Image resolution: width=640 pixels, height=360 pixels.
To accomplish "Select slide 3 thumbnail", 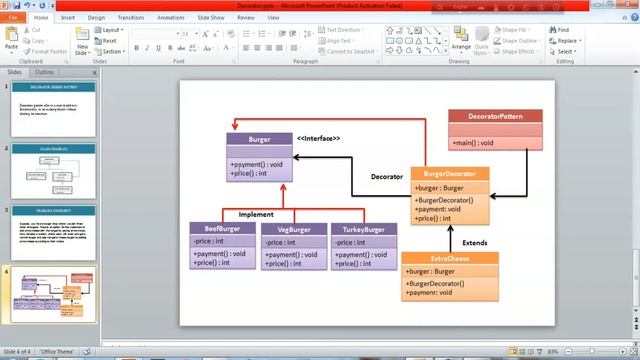I will tap(53, 233).
